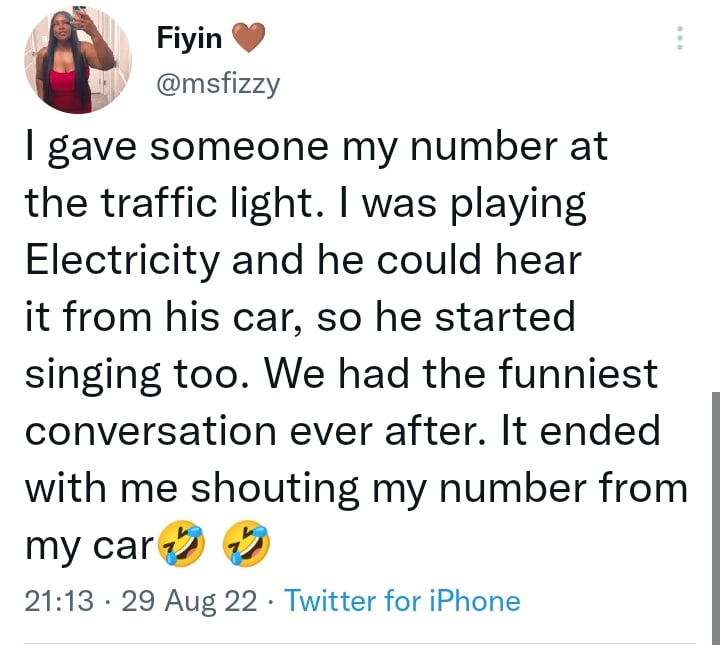
Task: Click the second rolling-laughing emoji
Action: 247,545
